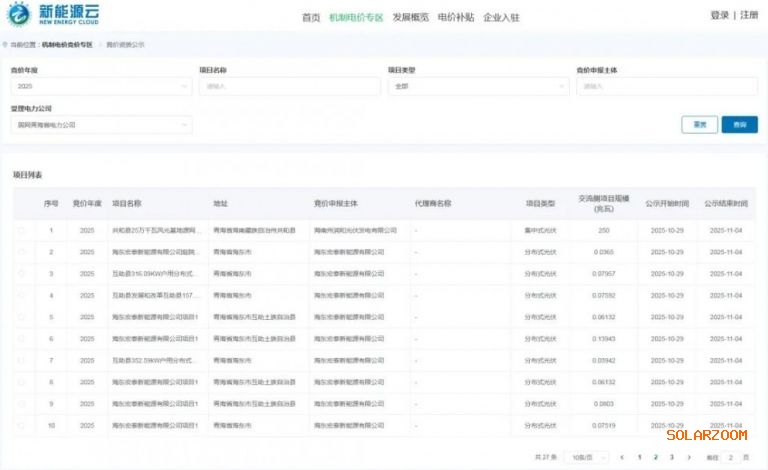The height and width of the screenshot is (470, 768).
Task: Select the radio button for row 5
Action: click(22, 317)
